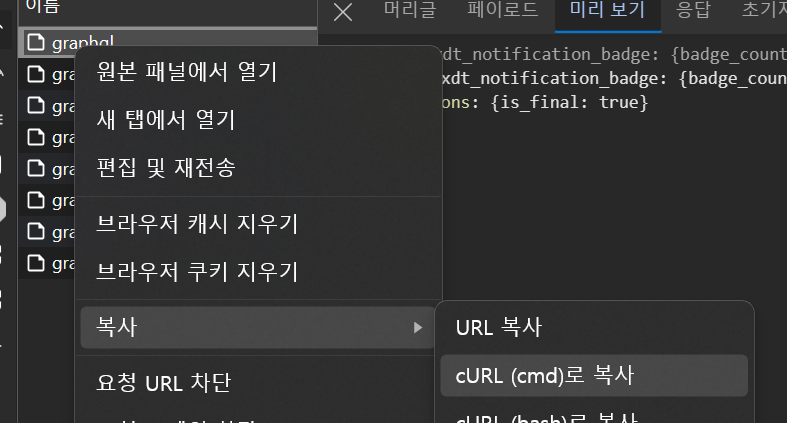The width and height of the screenshot is (787, 423).
Task: Open the 복사 submenu
Action: (x=257, y=327)
